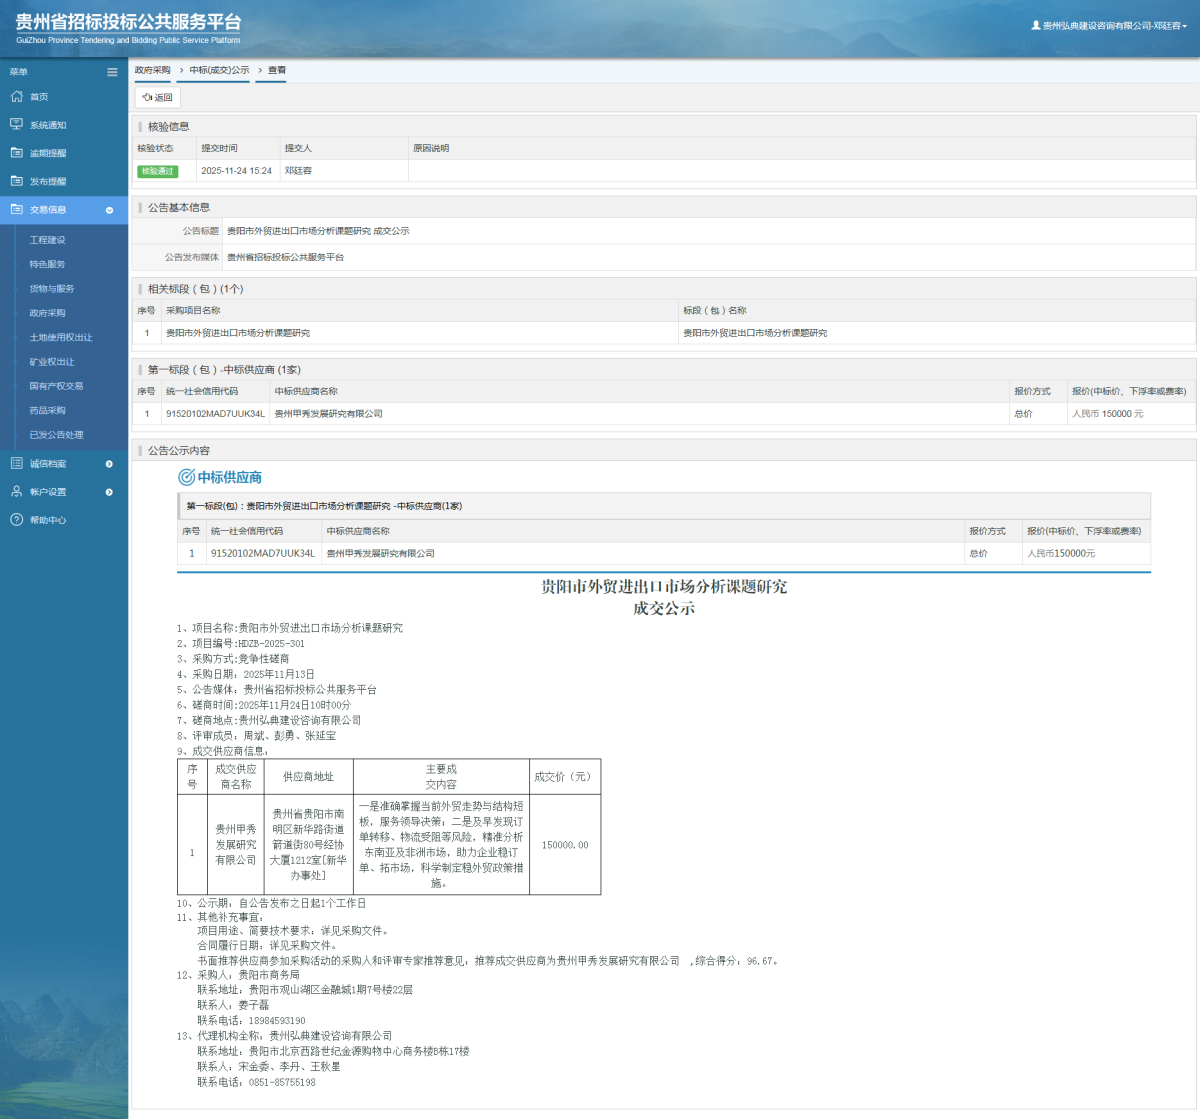Click the 首页 home icon
Viewport: 1200px width, 1119px height.
pos(16,97)
